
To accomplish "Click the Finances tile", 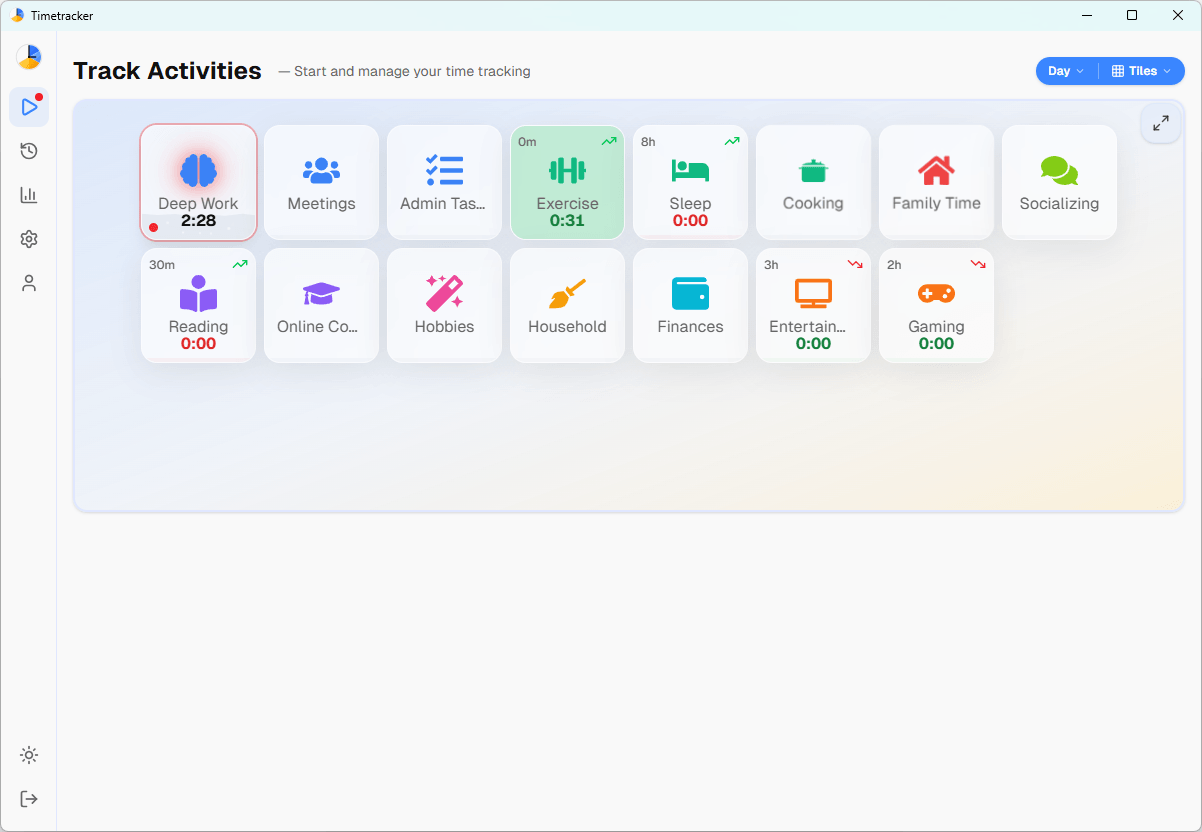I will pyautogui.click(x=690, y=305).
